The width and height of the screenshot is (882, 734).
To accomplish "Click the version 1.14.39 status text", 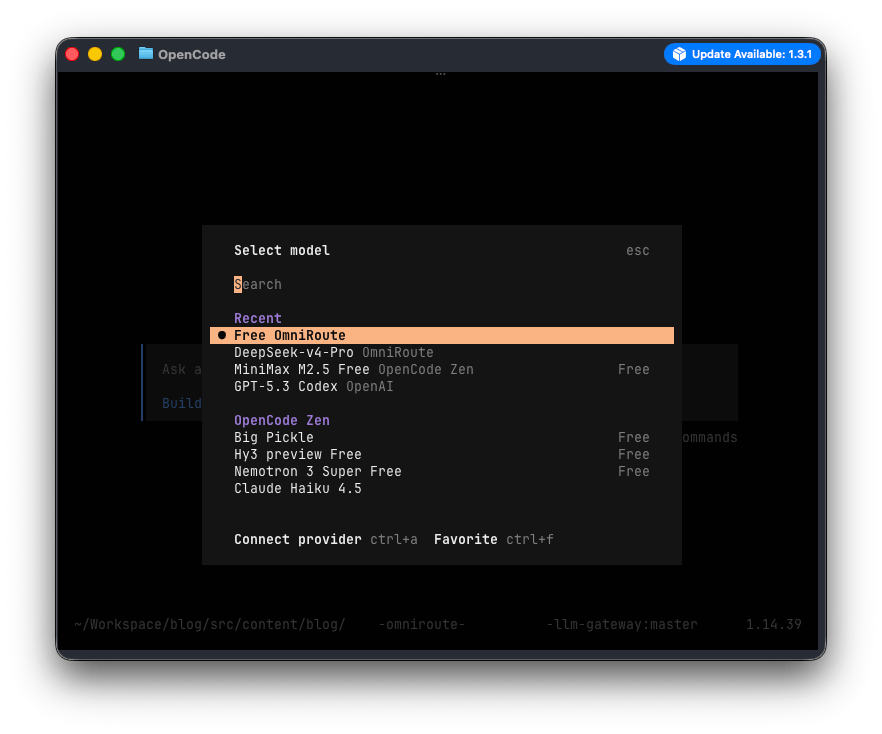I will coord(773,624).
